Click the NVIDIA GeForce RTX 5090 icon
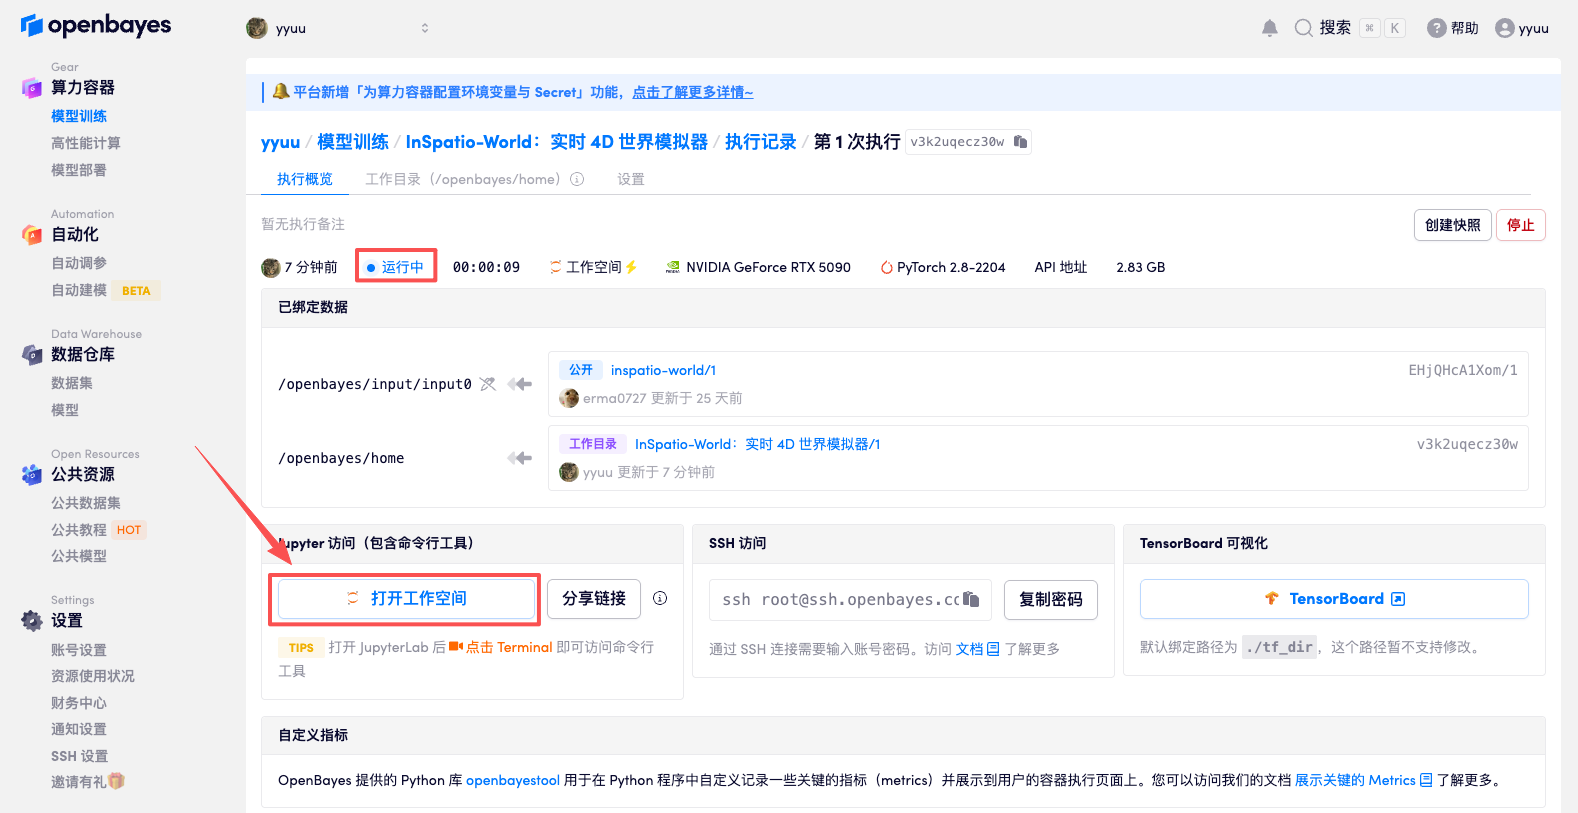The width and height of the screenshot is (1578, 813). click(673, 267)
